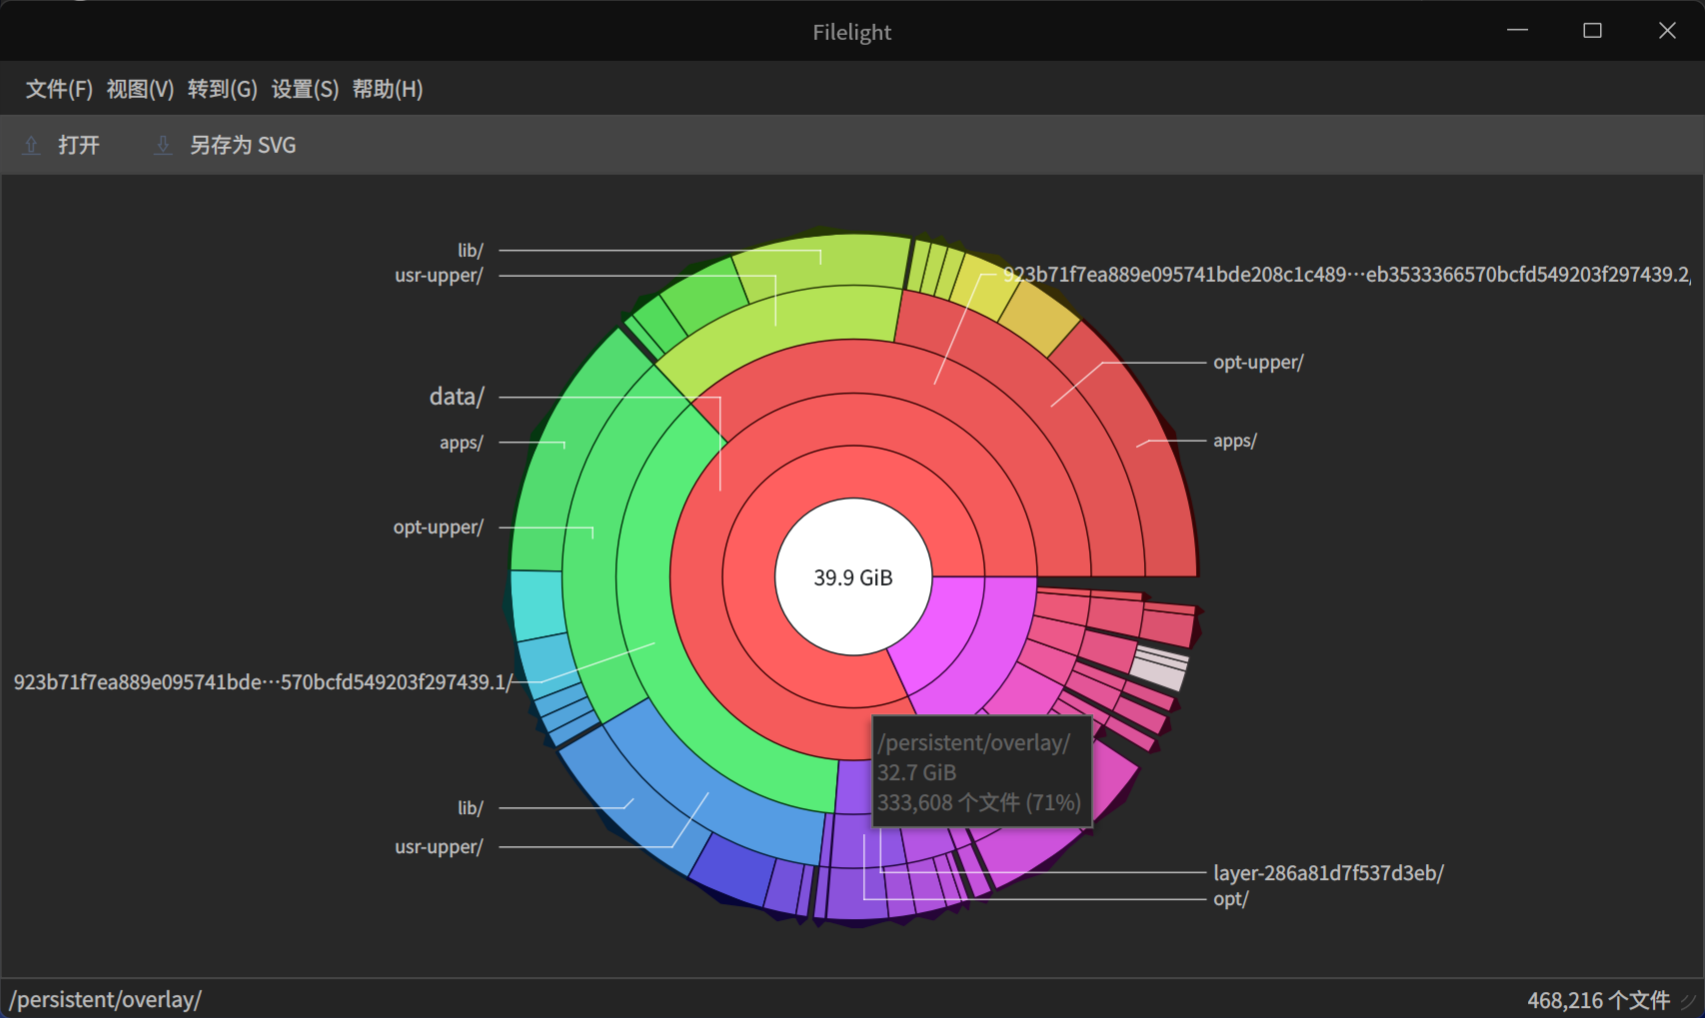This screenshot has width=1705, height=1018.
Task: Click the left apps/ label
Action: coord(461,442)
